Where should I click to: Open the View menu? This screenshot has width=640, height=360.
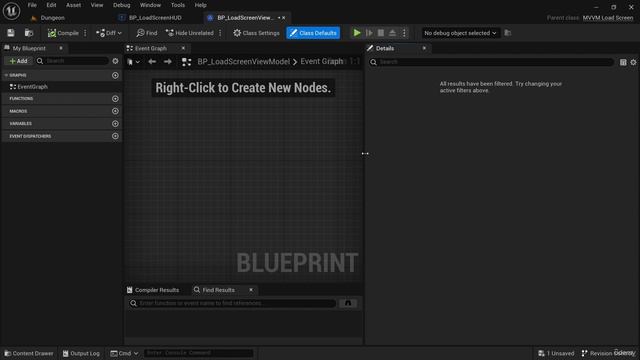[x=97, y=5]
